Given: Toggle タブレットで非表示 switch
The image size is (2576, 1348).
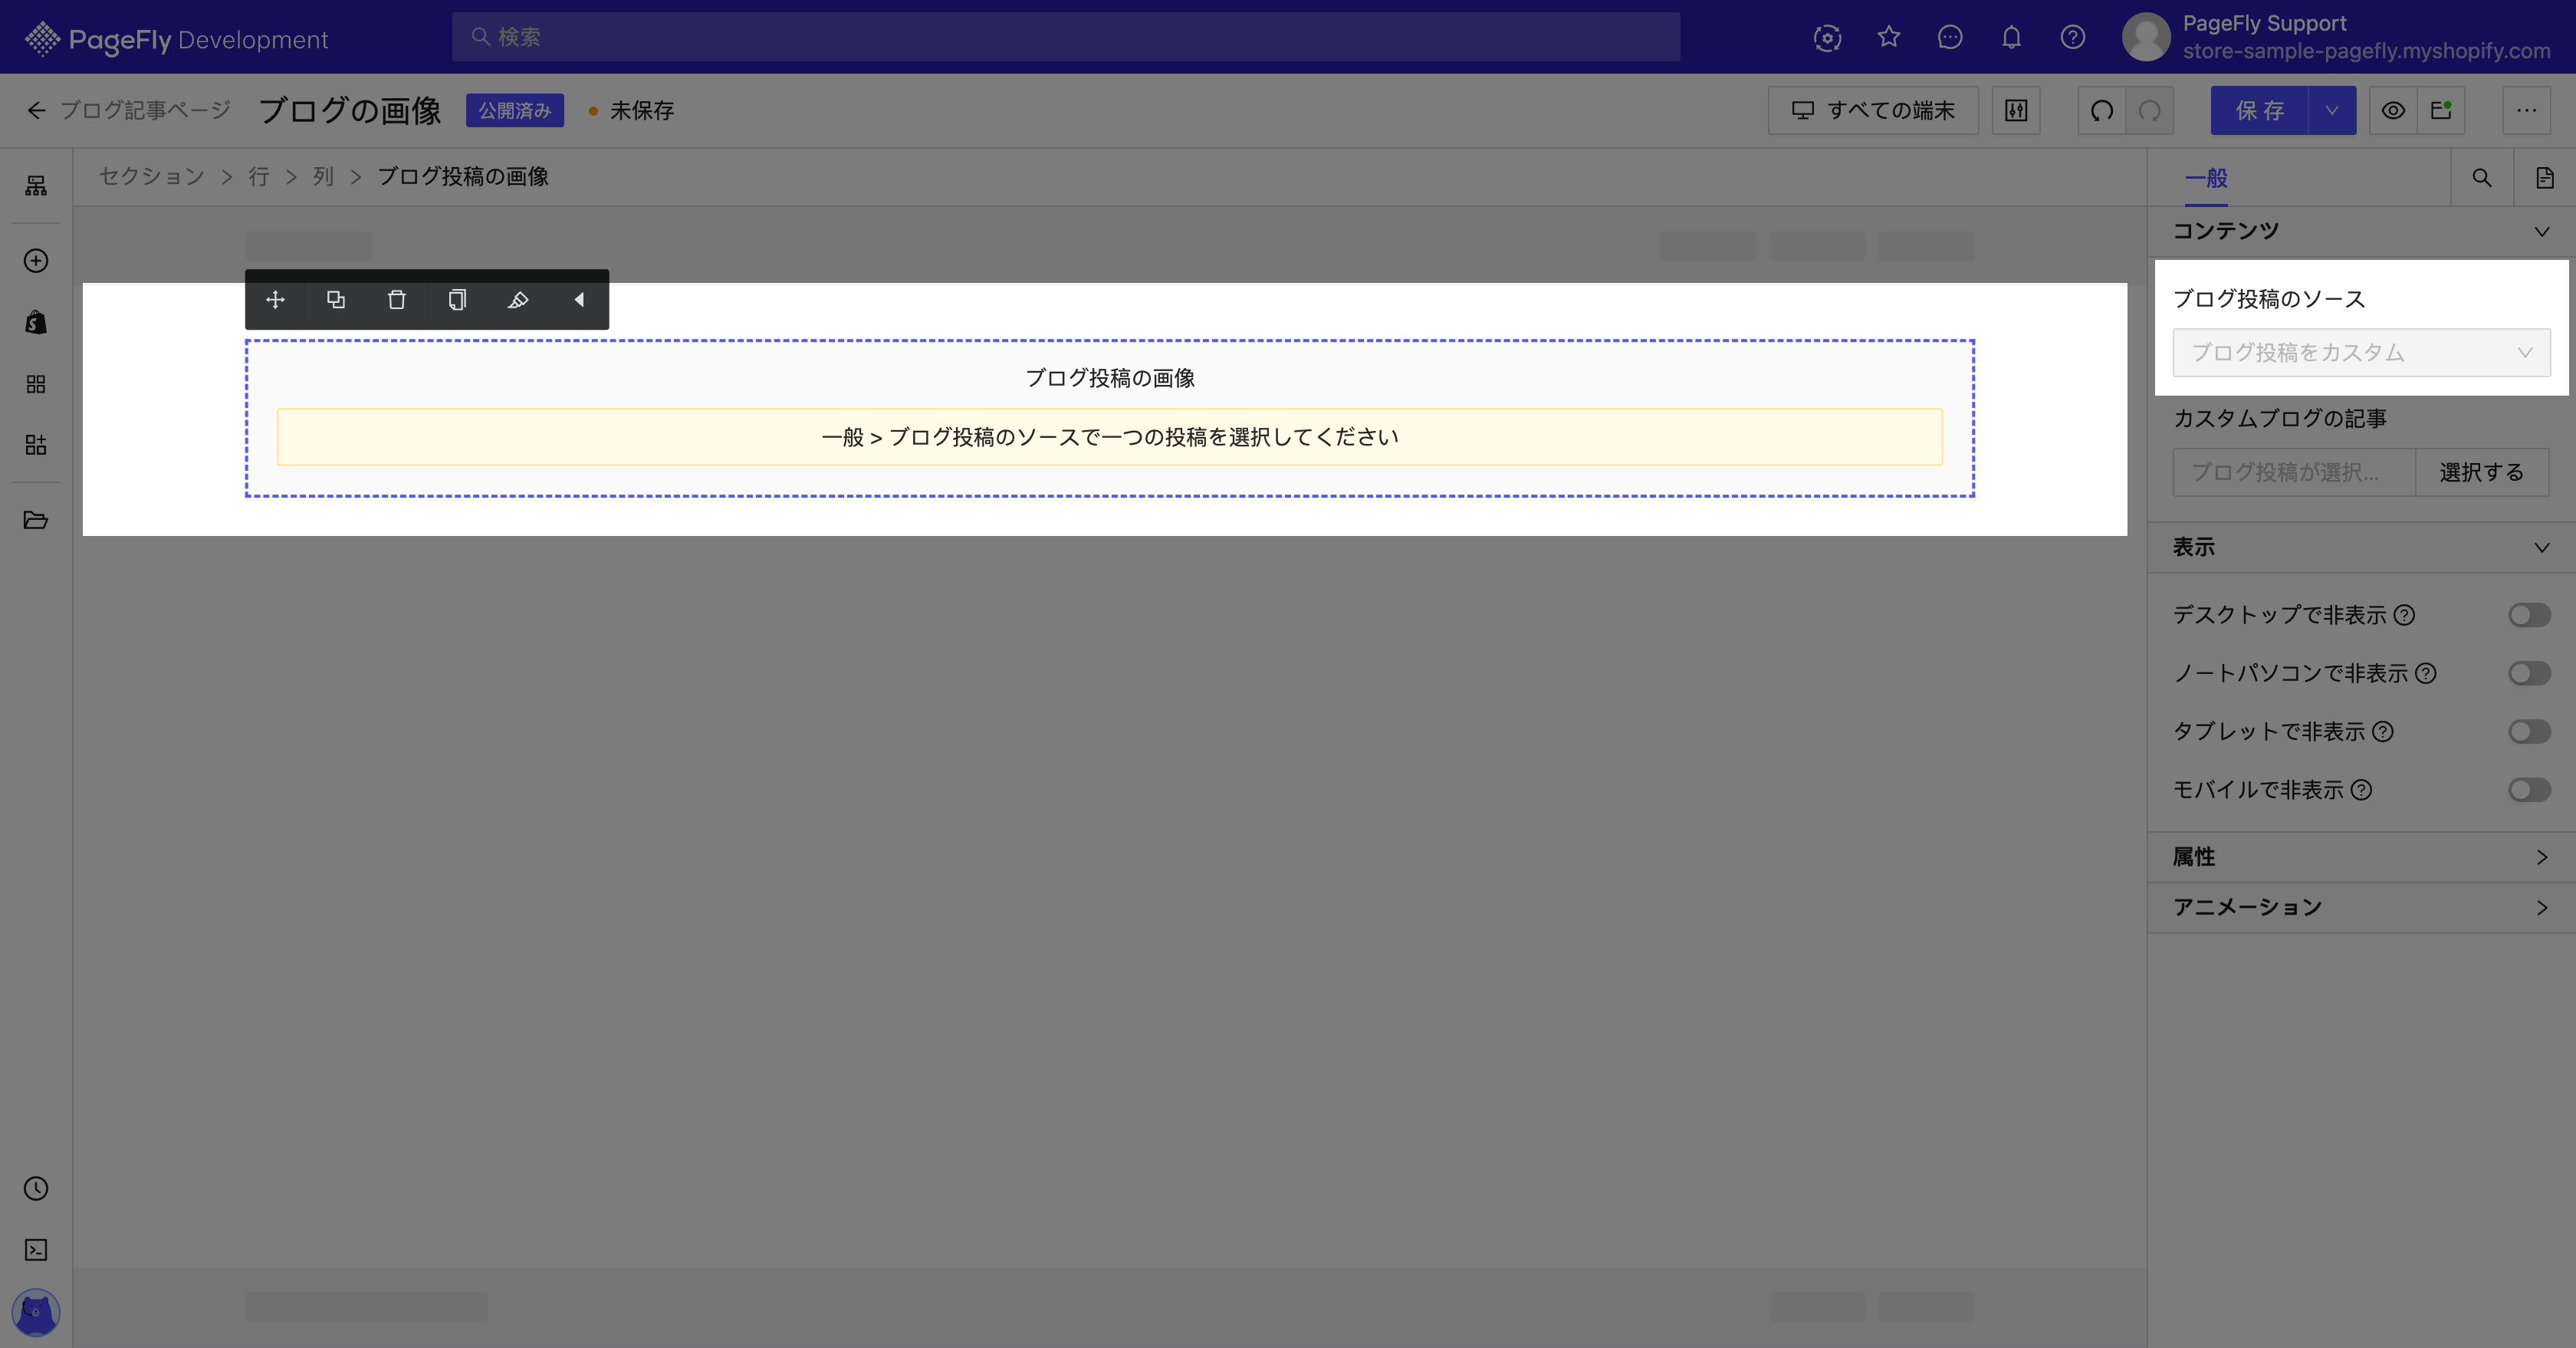Looking at the screenshot, I should [x=2529, y=732].
